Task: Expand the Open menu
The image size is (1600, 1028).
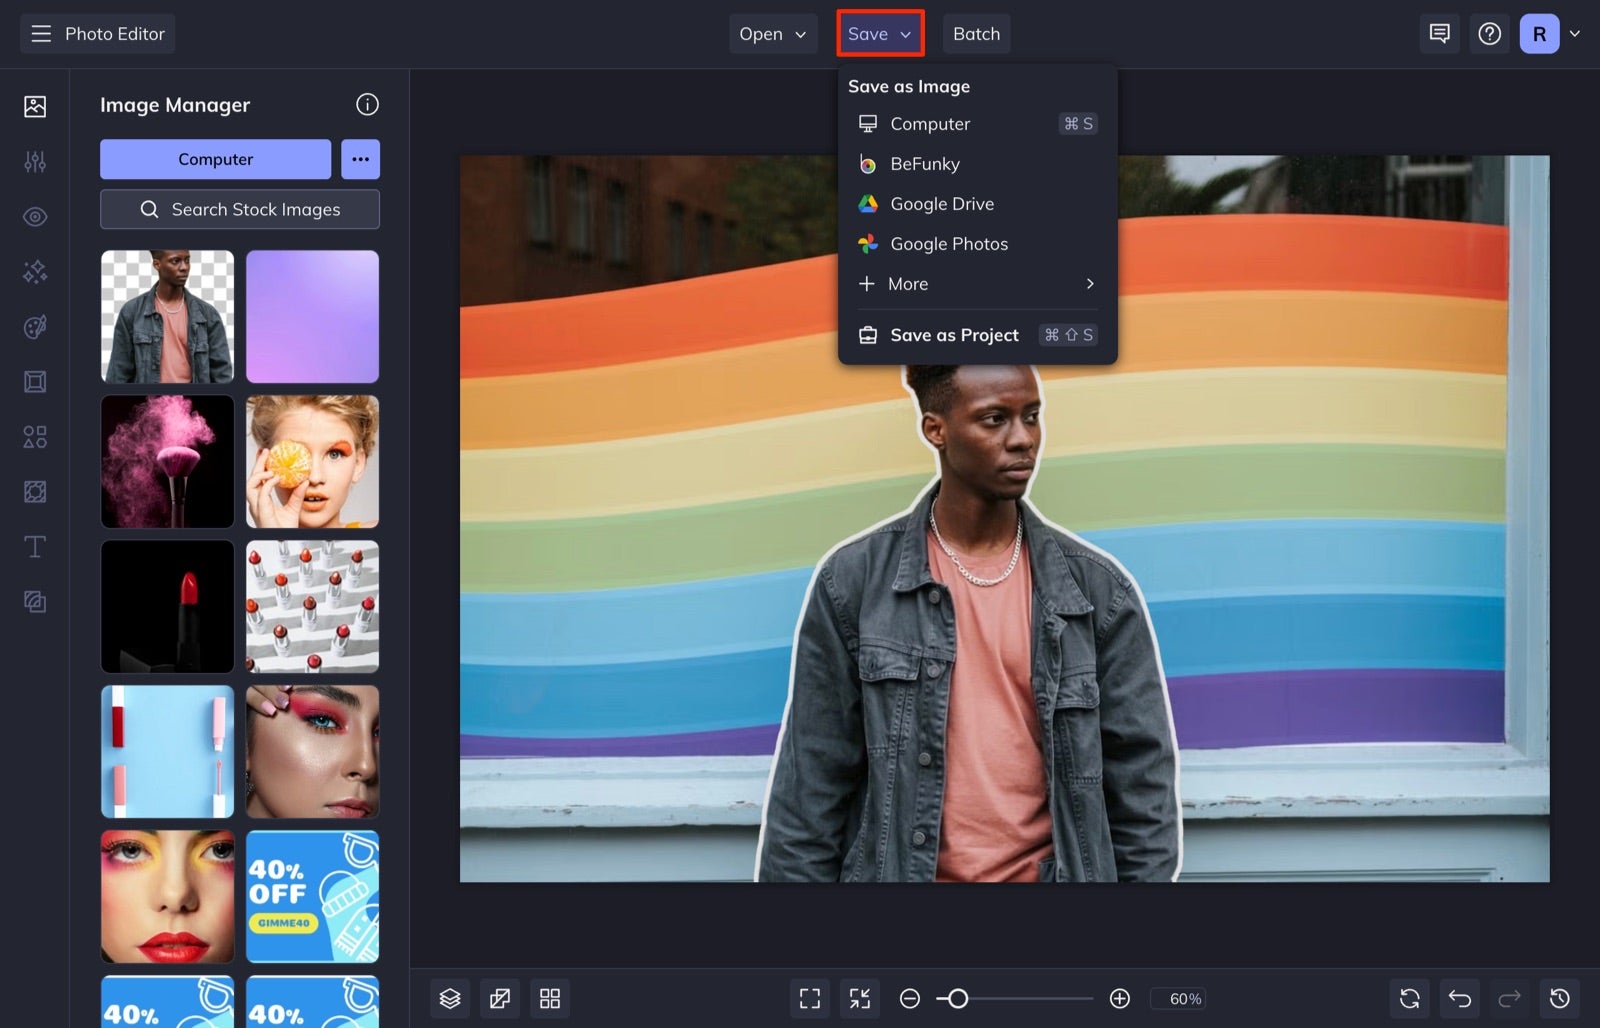Action: click(x=772, y=33)
